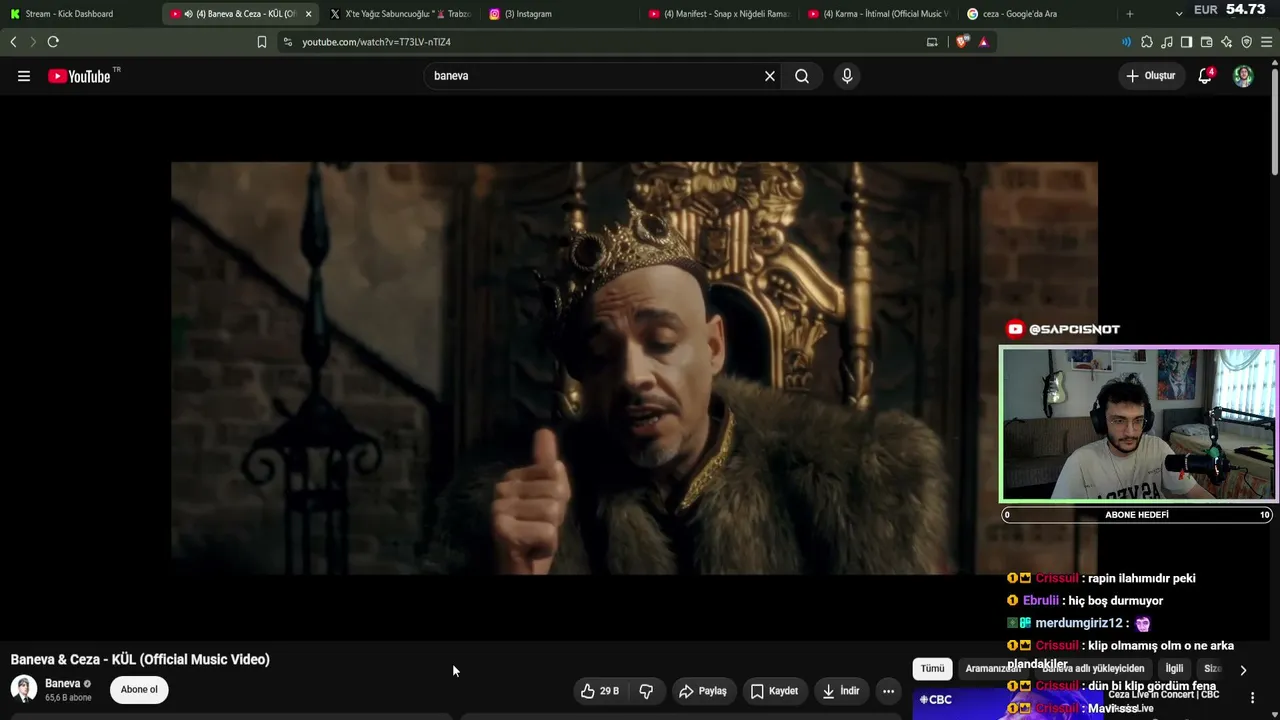Select the Tümü filter chip
Image resolution: width=1280 pixels, height=720 pixels.
pos(932,669)
